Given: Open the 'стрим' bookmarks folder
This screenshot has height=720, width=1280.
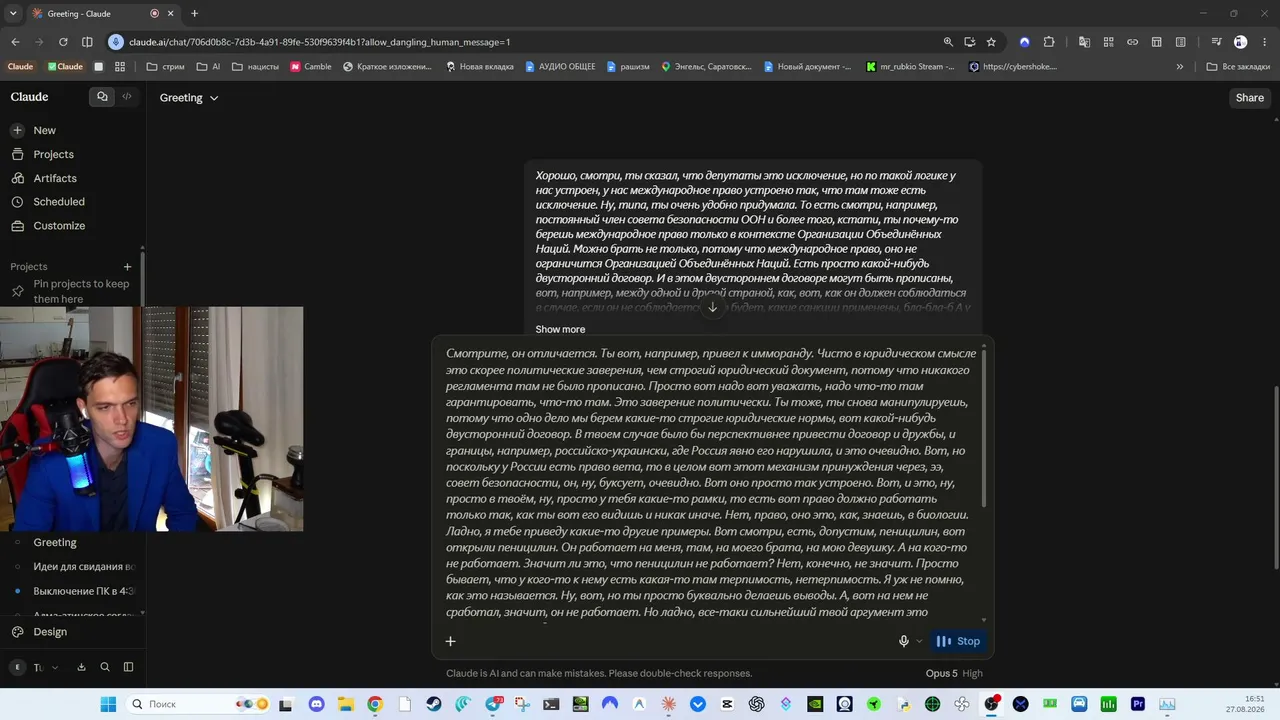Looking at the screenshot, I should pos(166,67).
